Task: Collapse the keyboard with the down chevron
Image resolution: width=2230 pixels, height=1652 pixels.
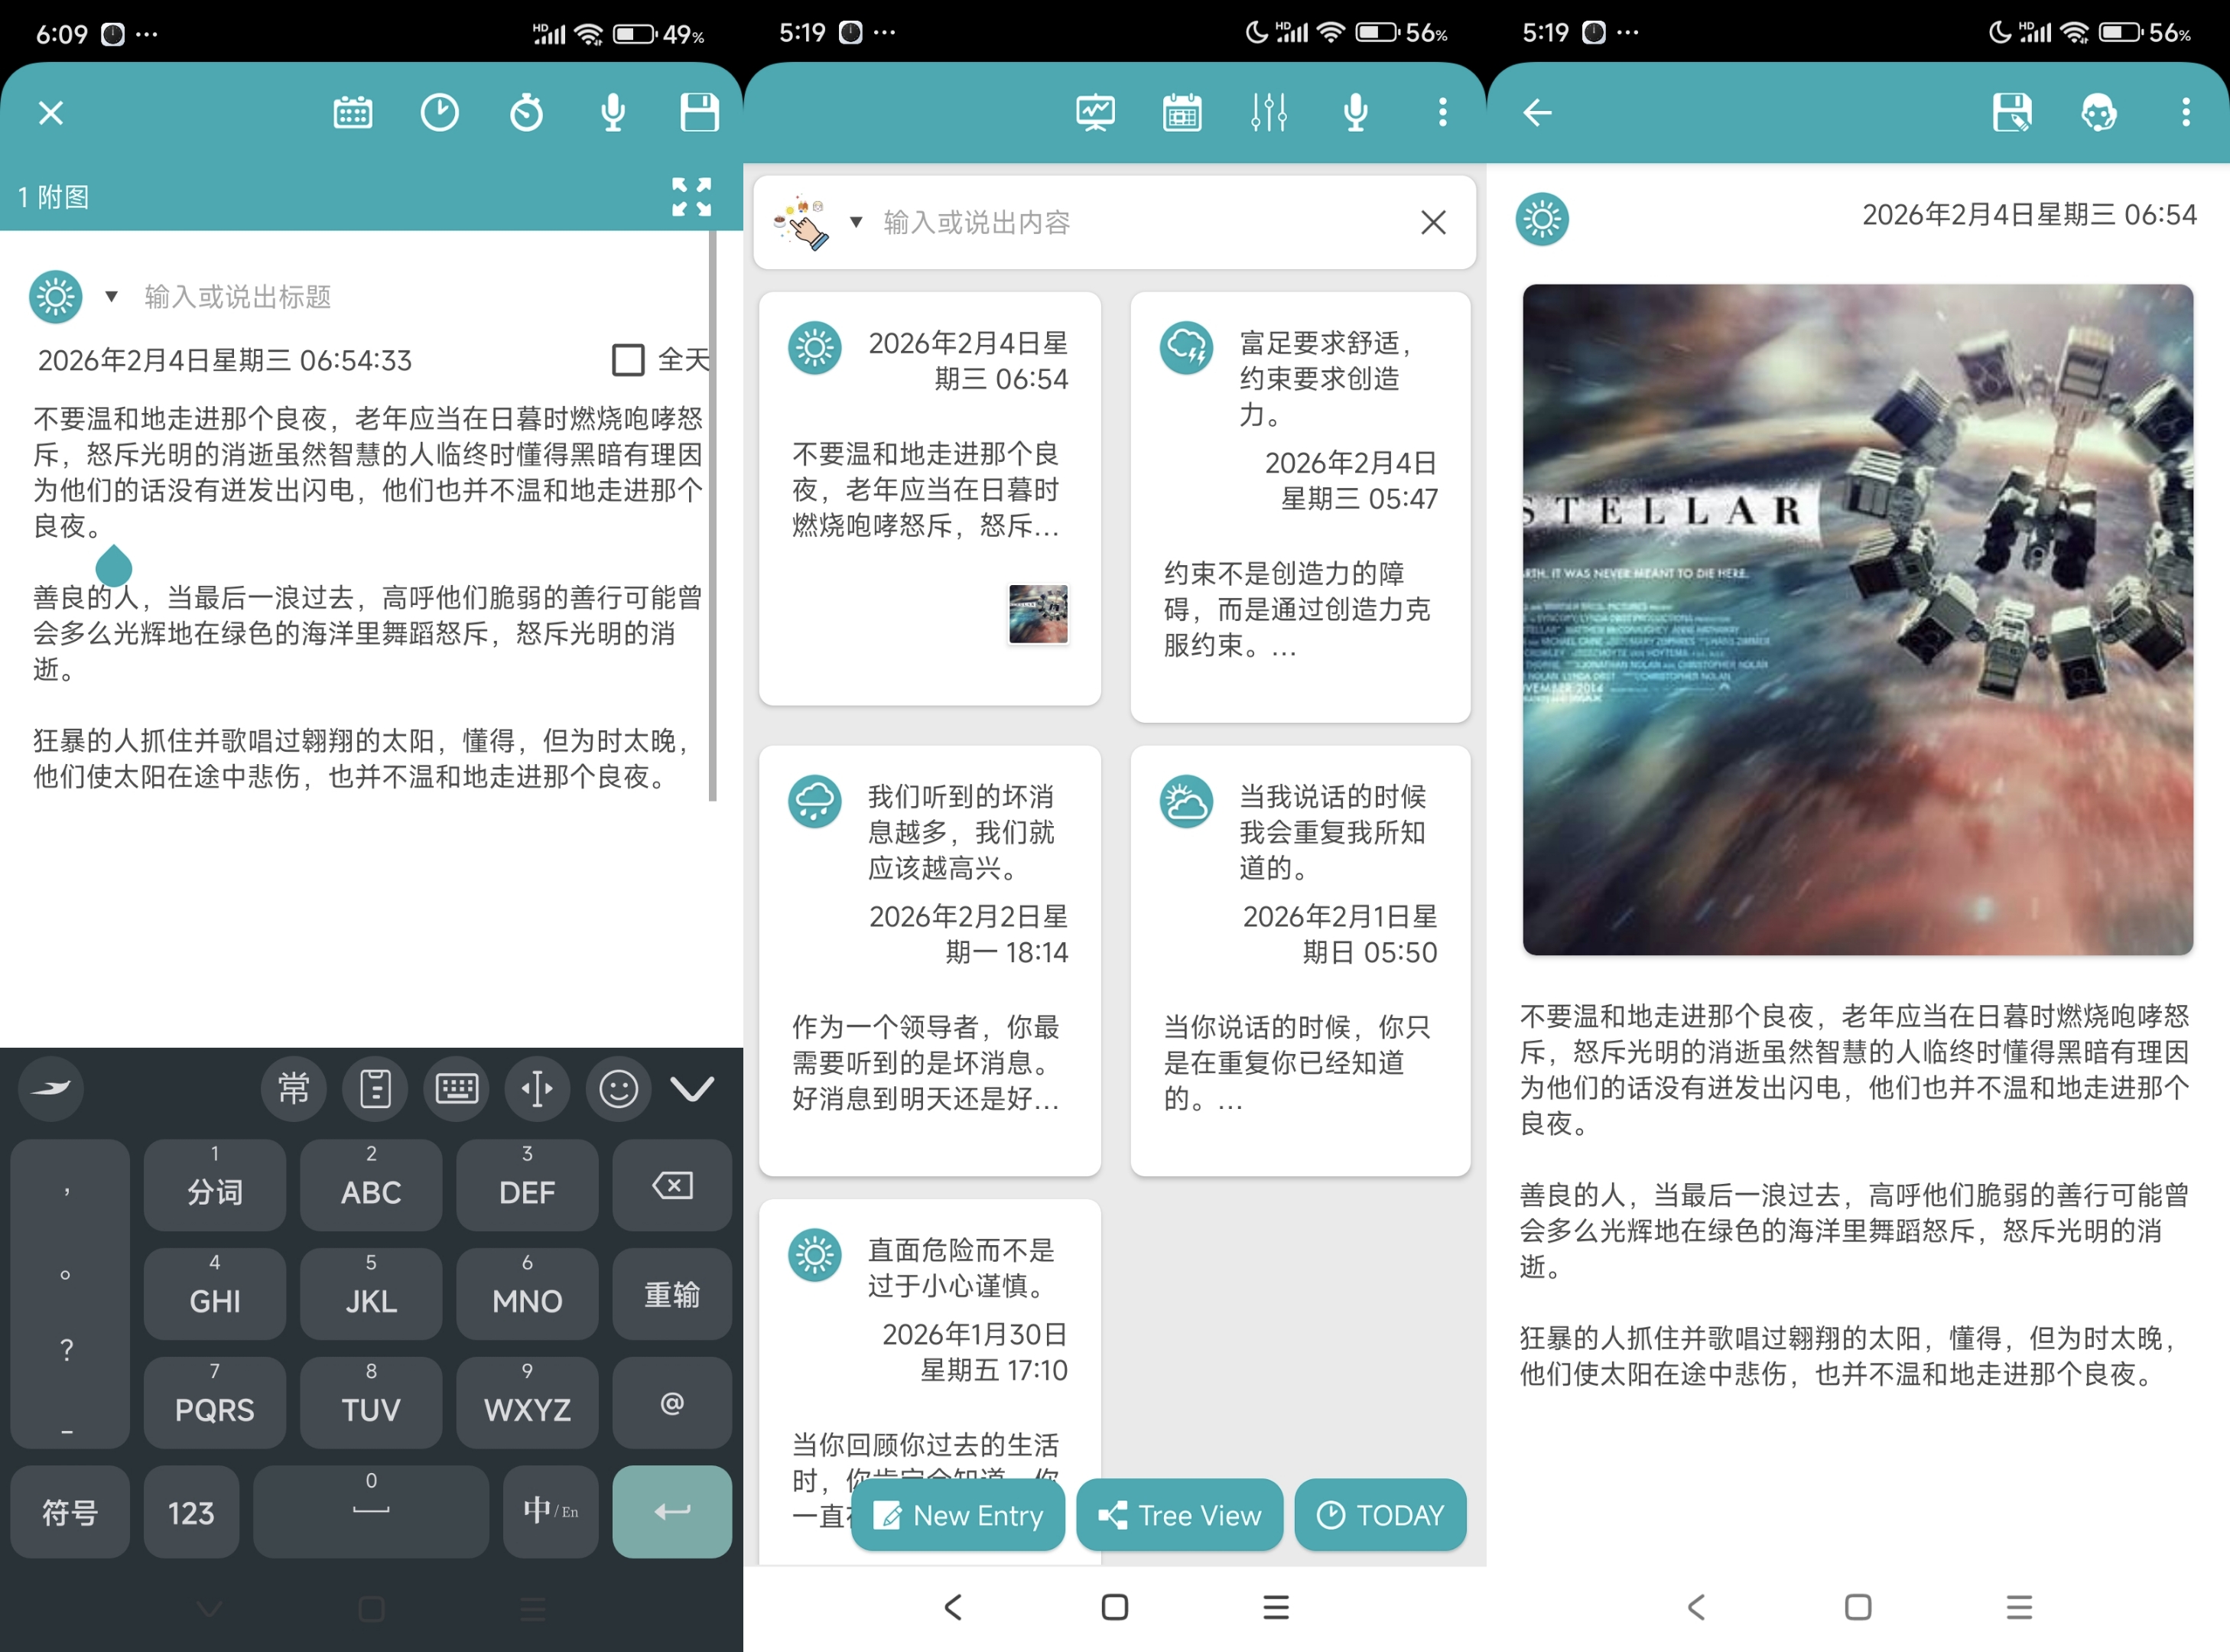Action: click(692, 1088)
